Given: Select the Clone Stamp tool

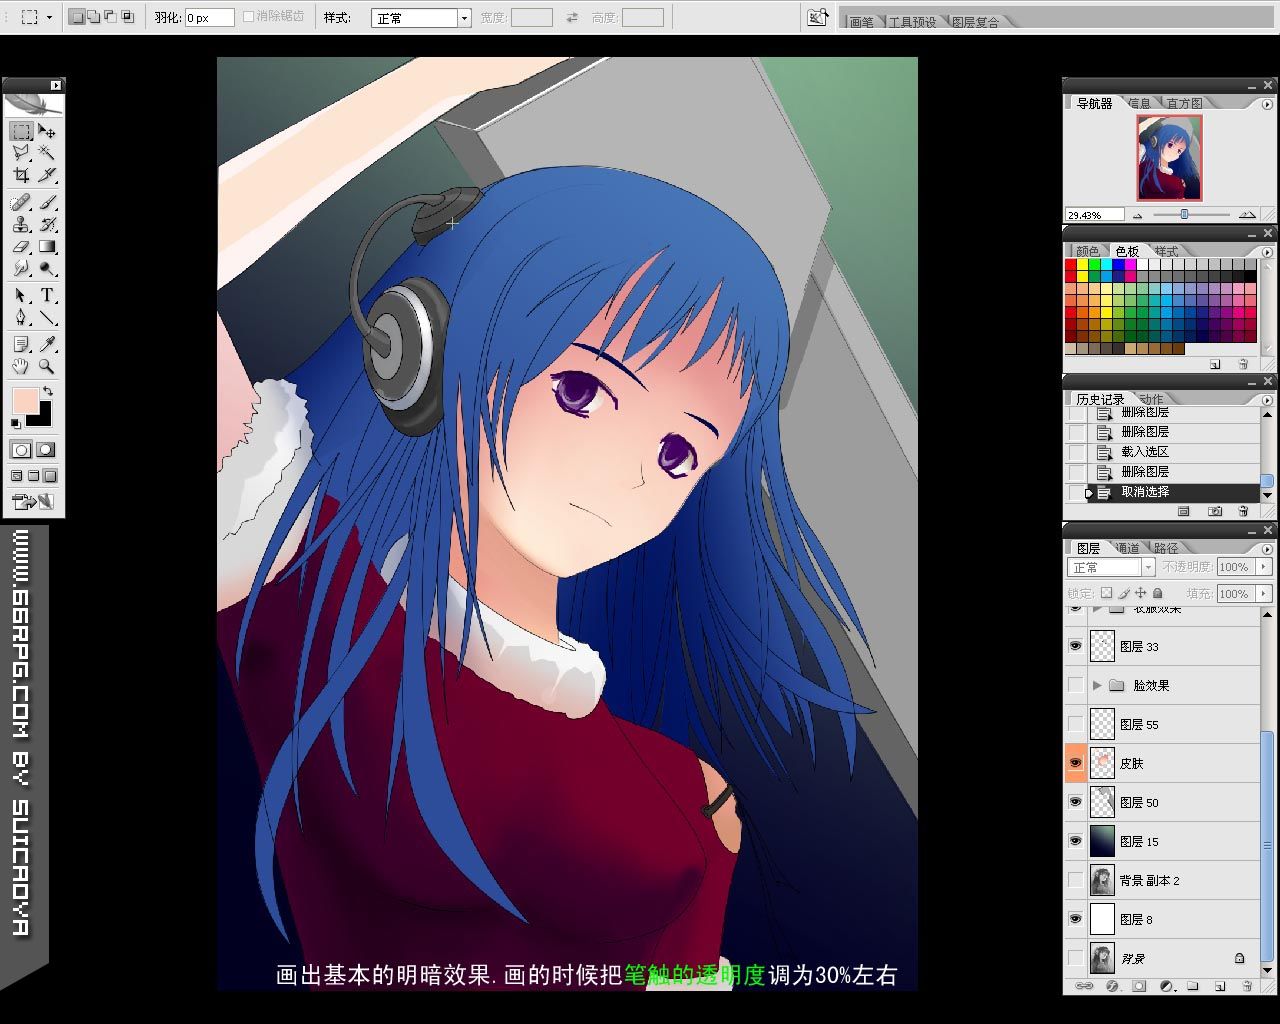Looking at the screenshot, I should (21, 224).
